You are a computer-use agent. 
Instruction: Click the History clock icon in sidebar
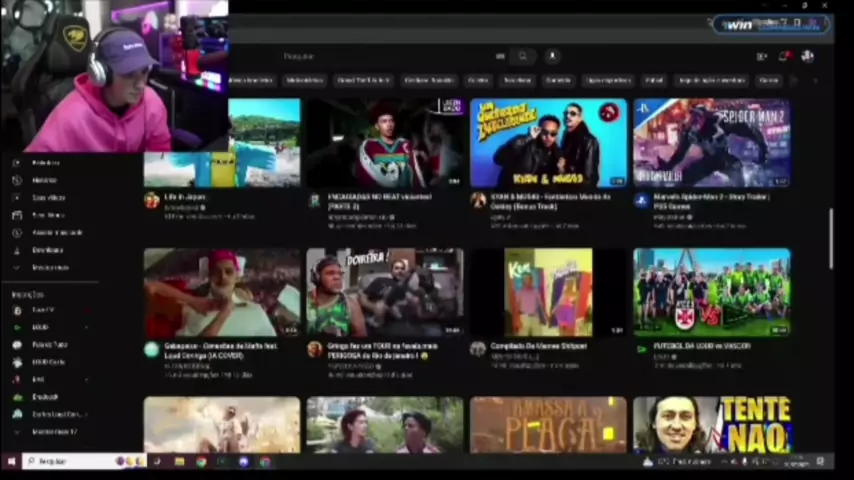pos(17,180)
